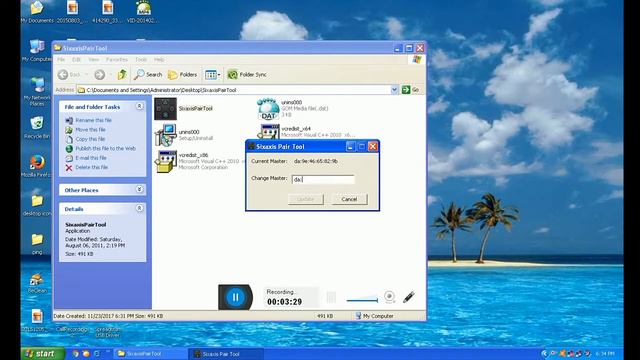Screen dimensions: 640x360
Task: Open the desktop icons folder on desktop
Action: pyautogui.click(x=37, y=204)
